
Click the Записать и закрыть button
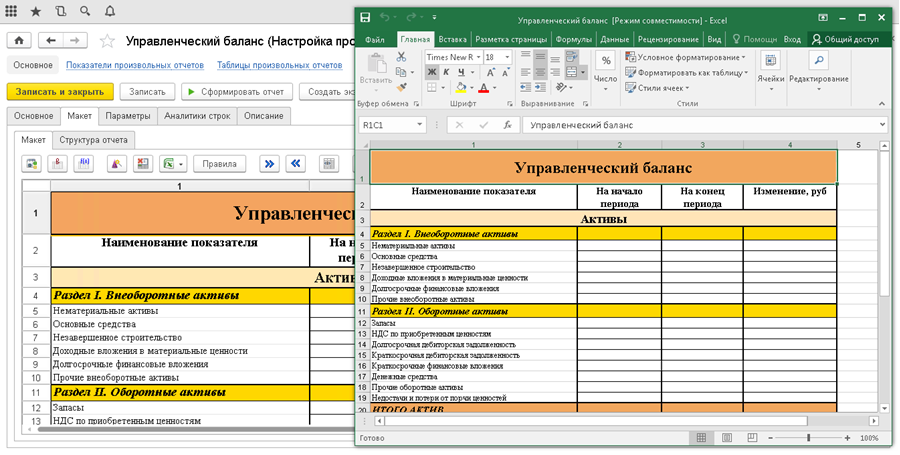click(x=59, y=91)
